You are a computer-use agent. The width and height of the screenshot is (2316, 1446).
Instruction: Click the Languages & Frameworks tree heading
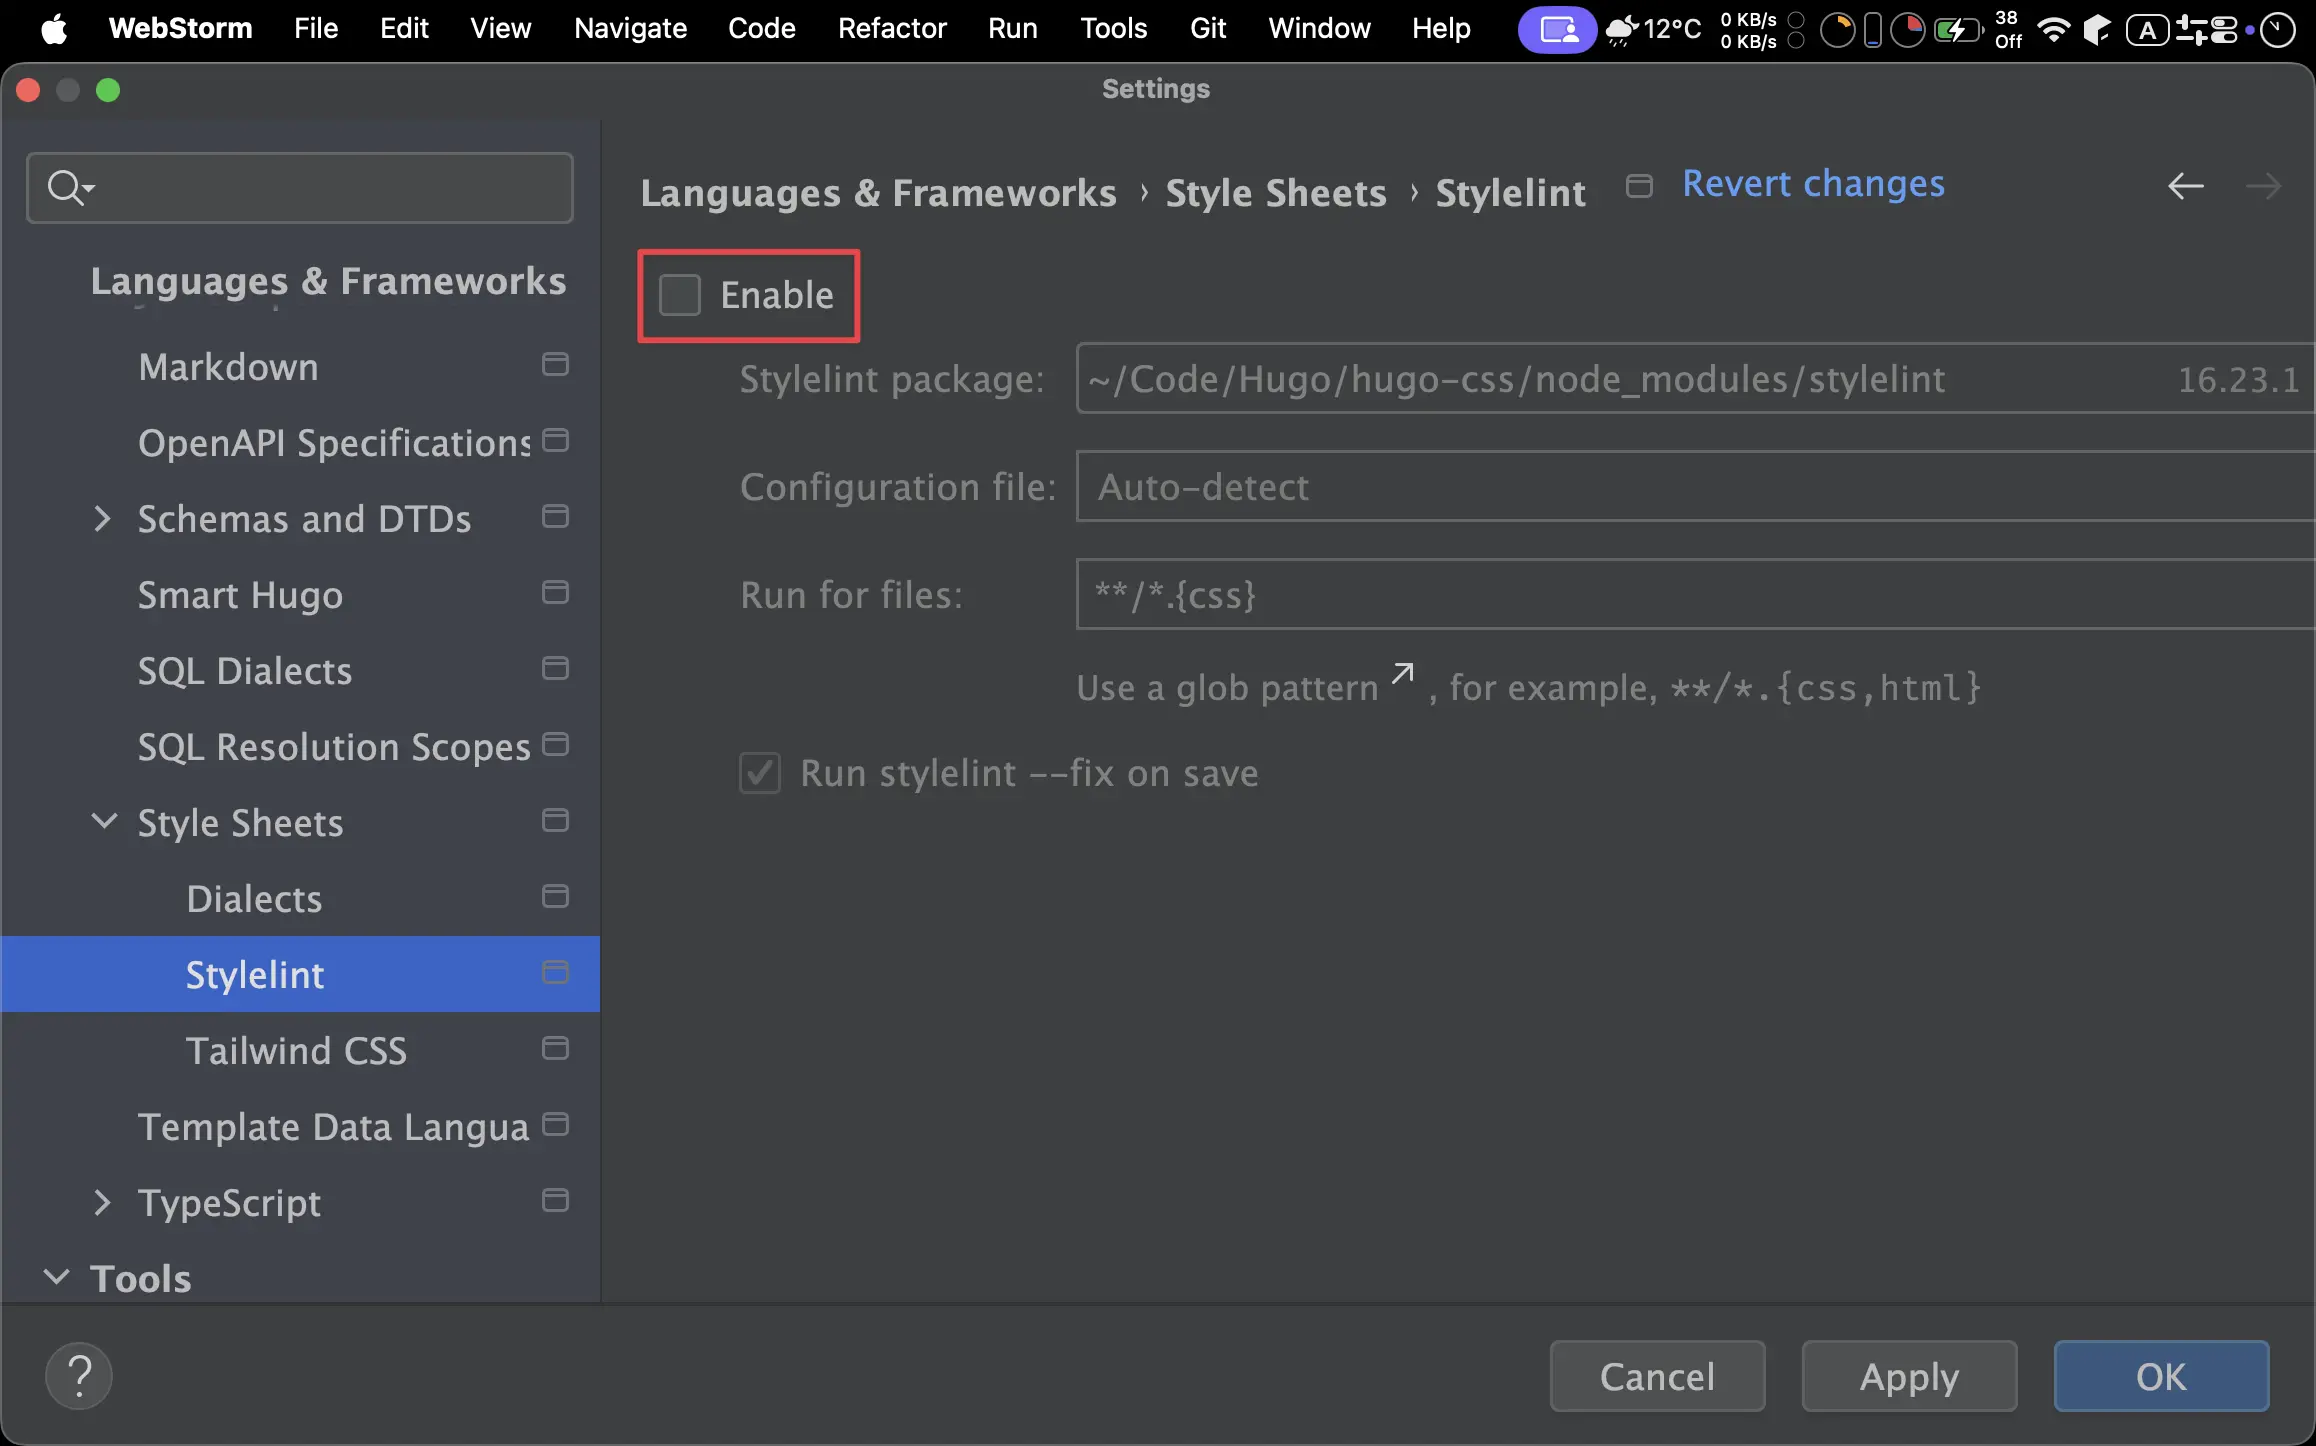(x=328, y=281)
